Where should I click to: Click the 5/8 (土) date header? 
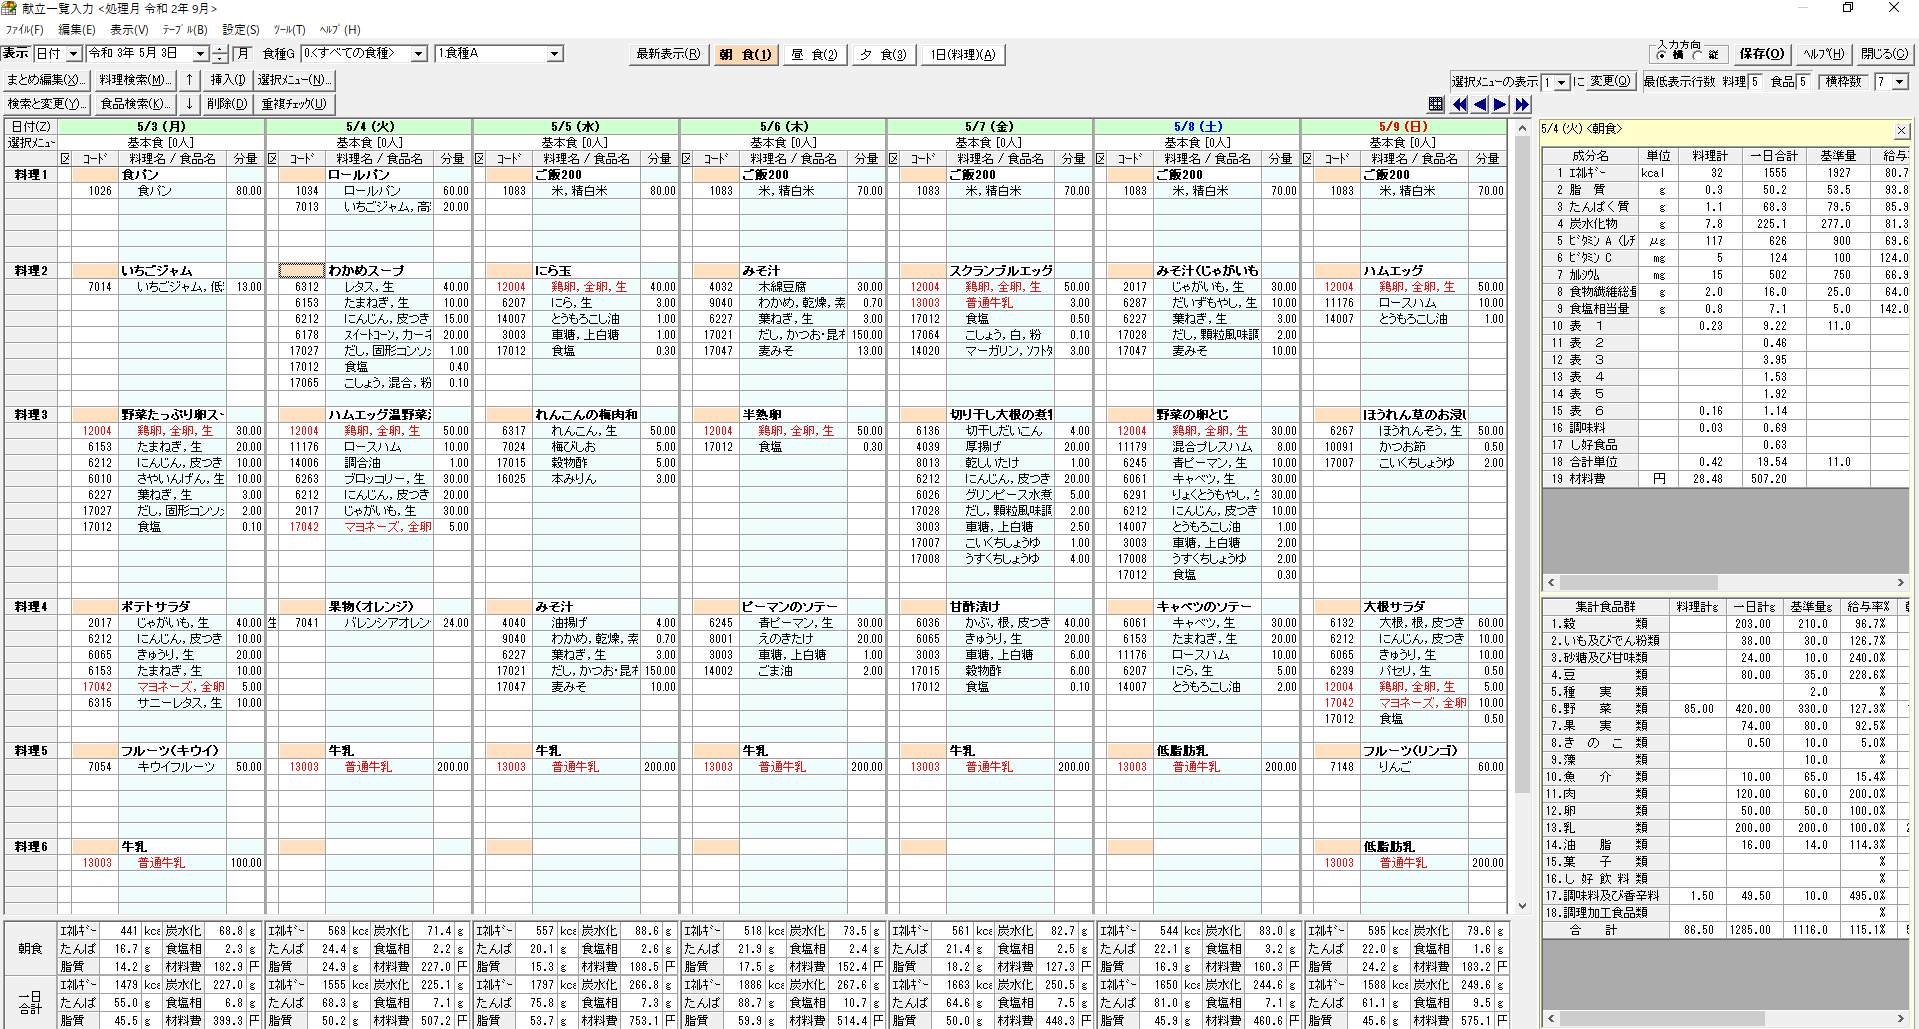1197,127
